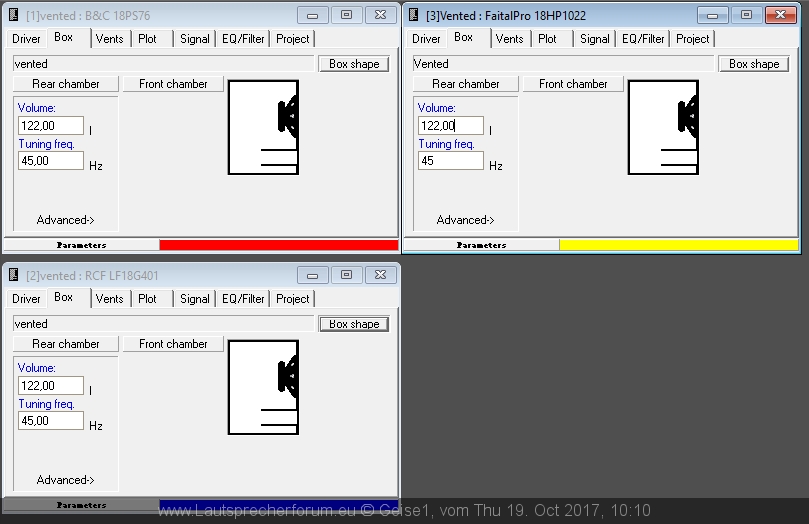Close the FaitalPro 18HP1022 window

point(780,15)
